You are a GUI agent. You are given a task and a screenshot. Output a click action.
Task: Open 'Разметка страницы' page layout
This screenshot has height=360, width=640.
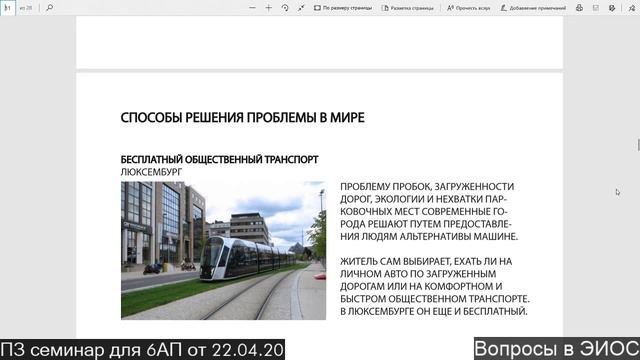pyautogui.click(x=407, y=8)
